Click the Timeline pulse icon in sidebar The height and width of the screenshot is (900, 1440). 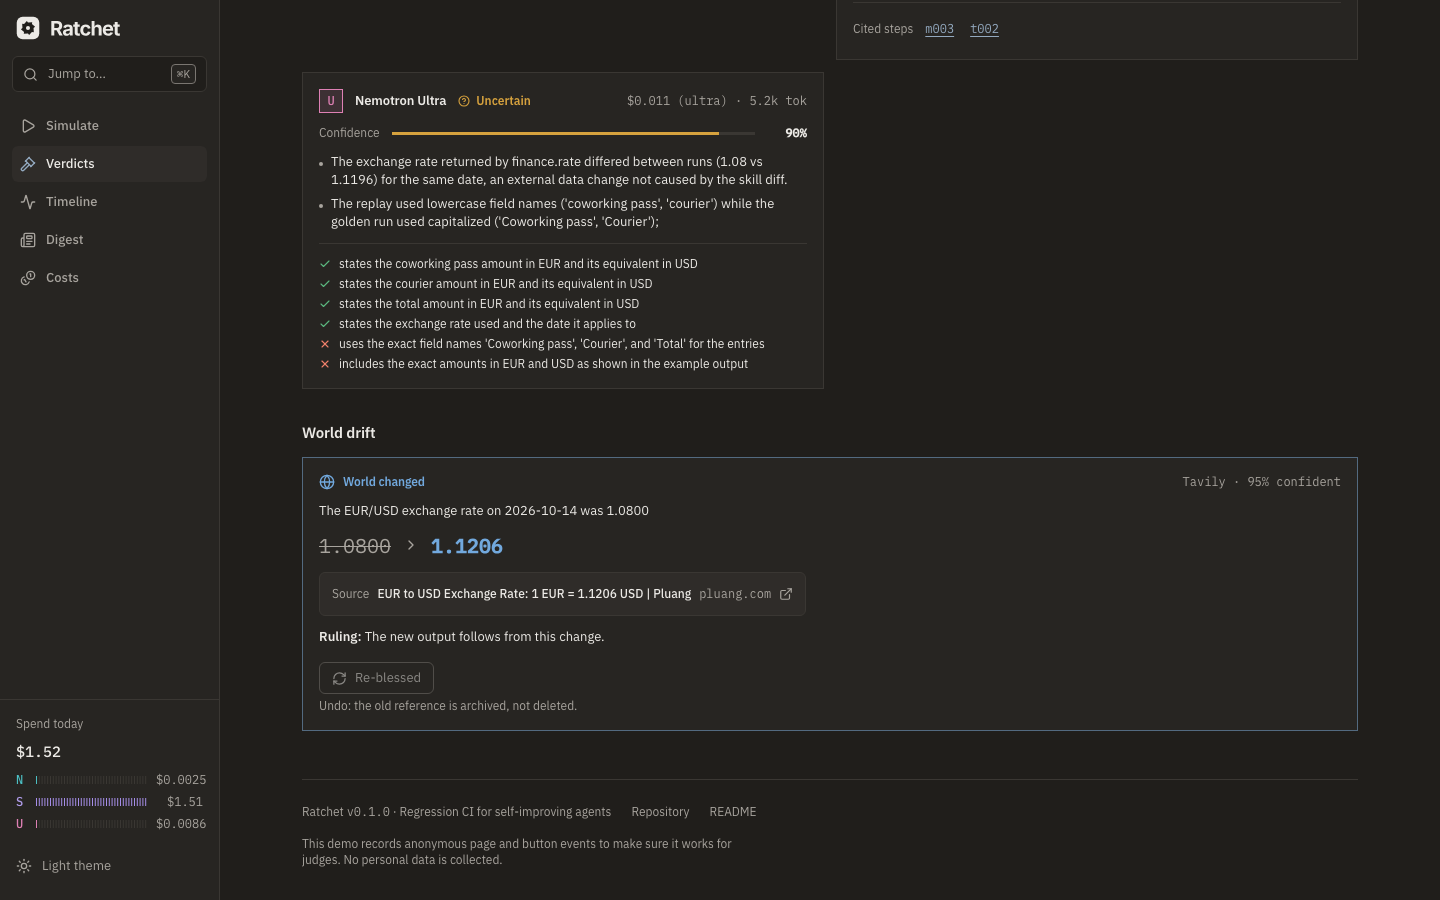point(28,202)
